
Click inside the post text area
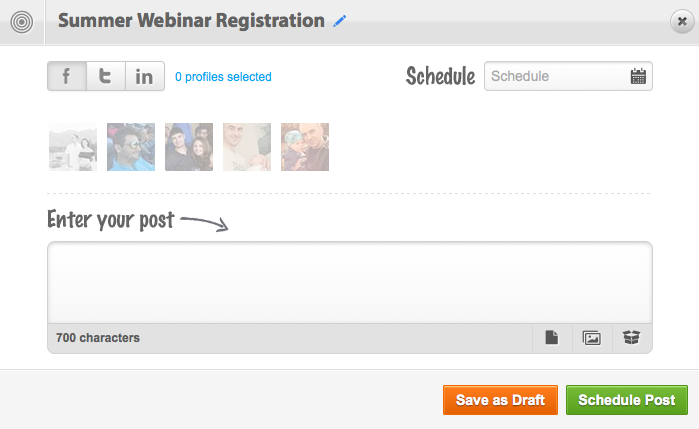tap(350, 283)
